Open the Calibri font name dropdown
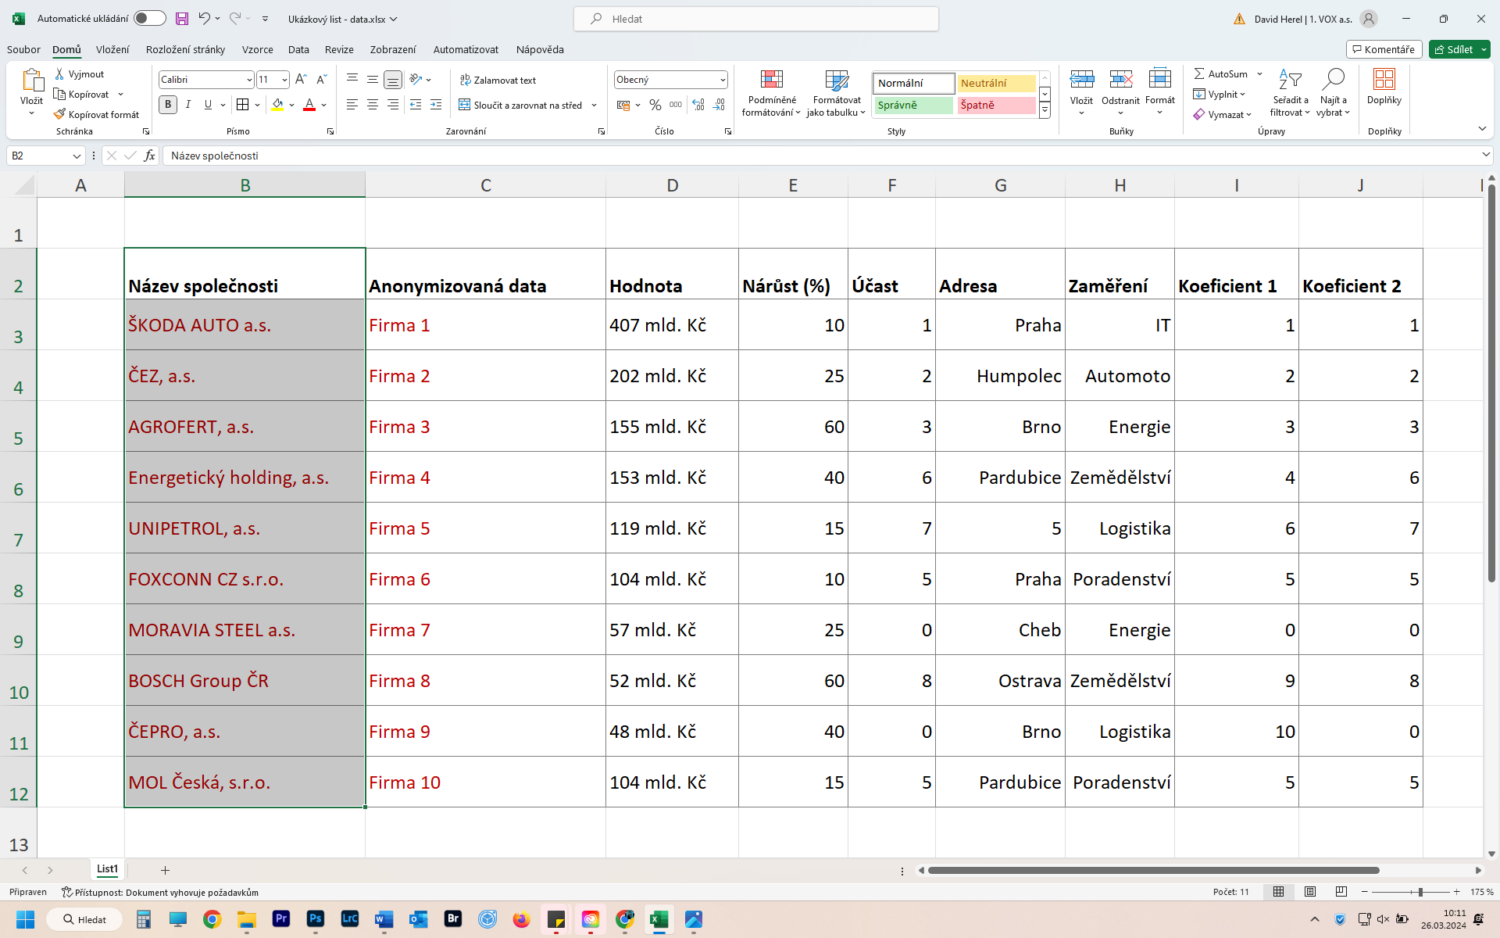Image resolution: width=1500 pixels, height=938 pixels. tap(249, 80)
